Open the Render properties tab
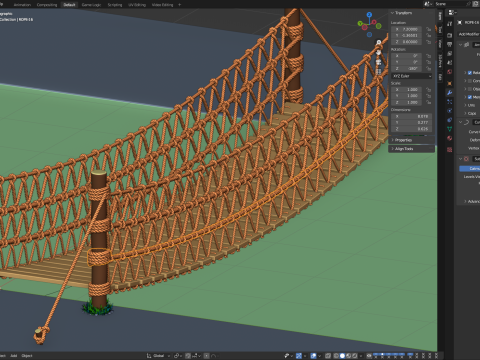 click(450, 35)
